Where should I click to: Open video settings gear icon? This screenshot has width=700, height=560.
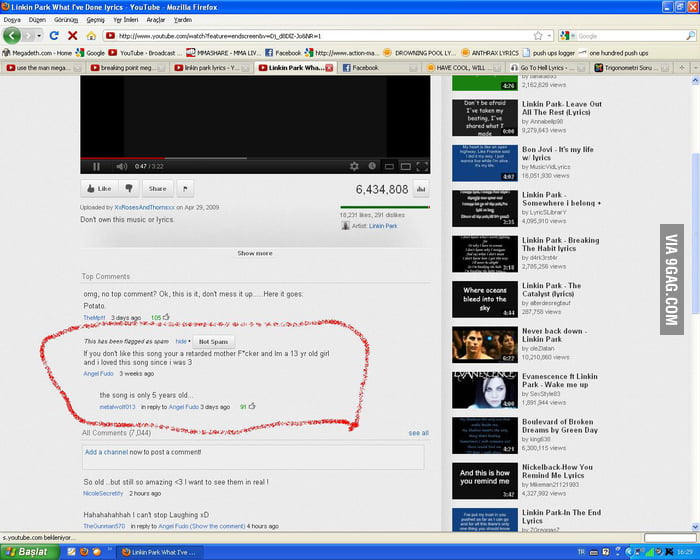pos(354,166)
